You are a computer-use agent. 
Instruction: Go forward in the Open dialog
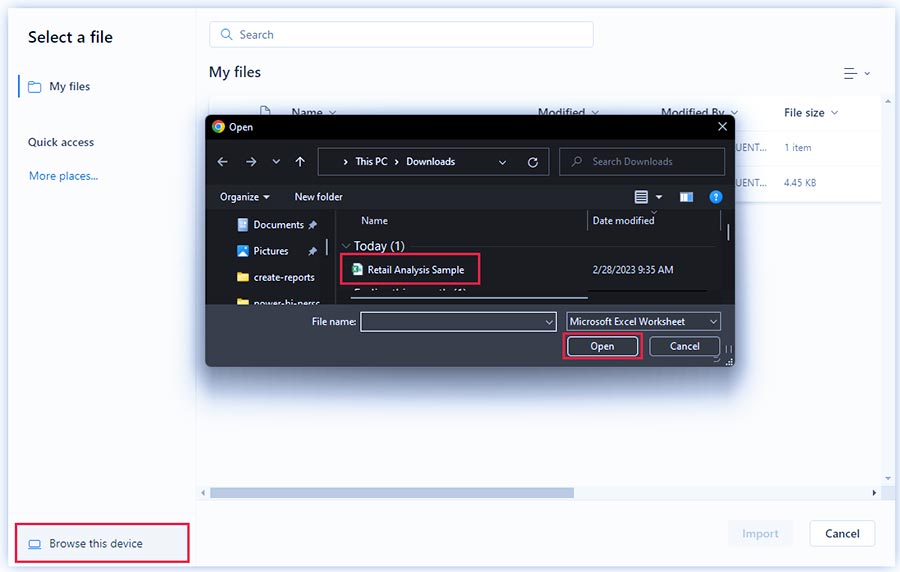coord(251,162)
